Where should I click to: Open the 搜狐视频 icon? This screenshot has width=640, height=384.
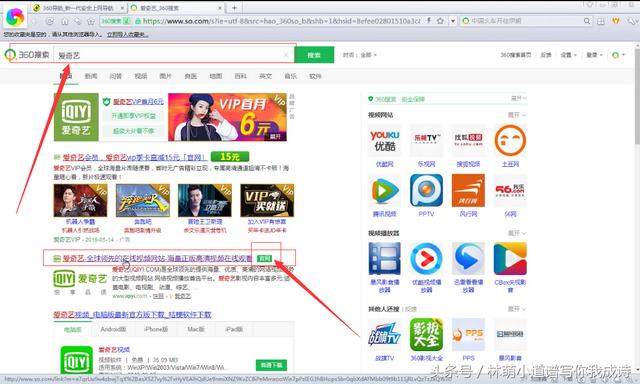(468, 141)
